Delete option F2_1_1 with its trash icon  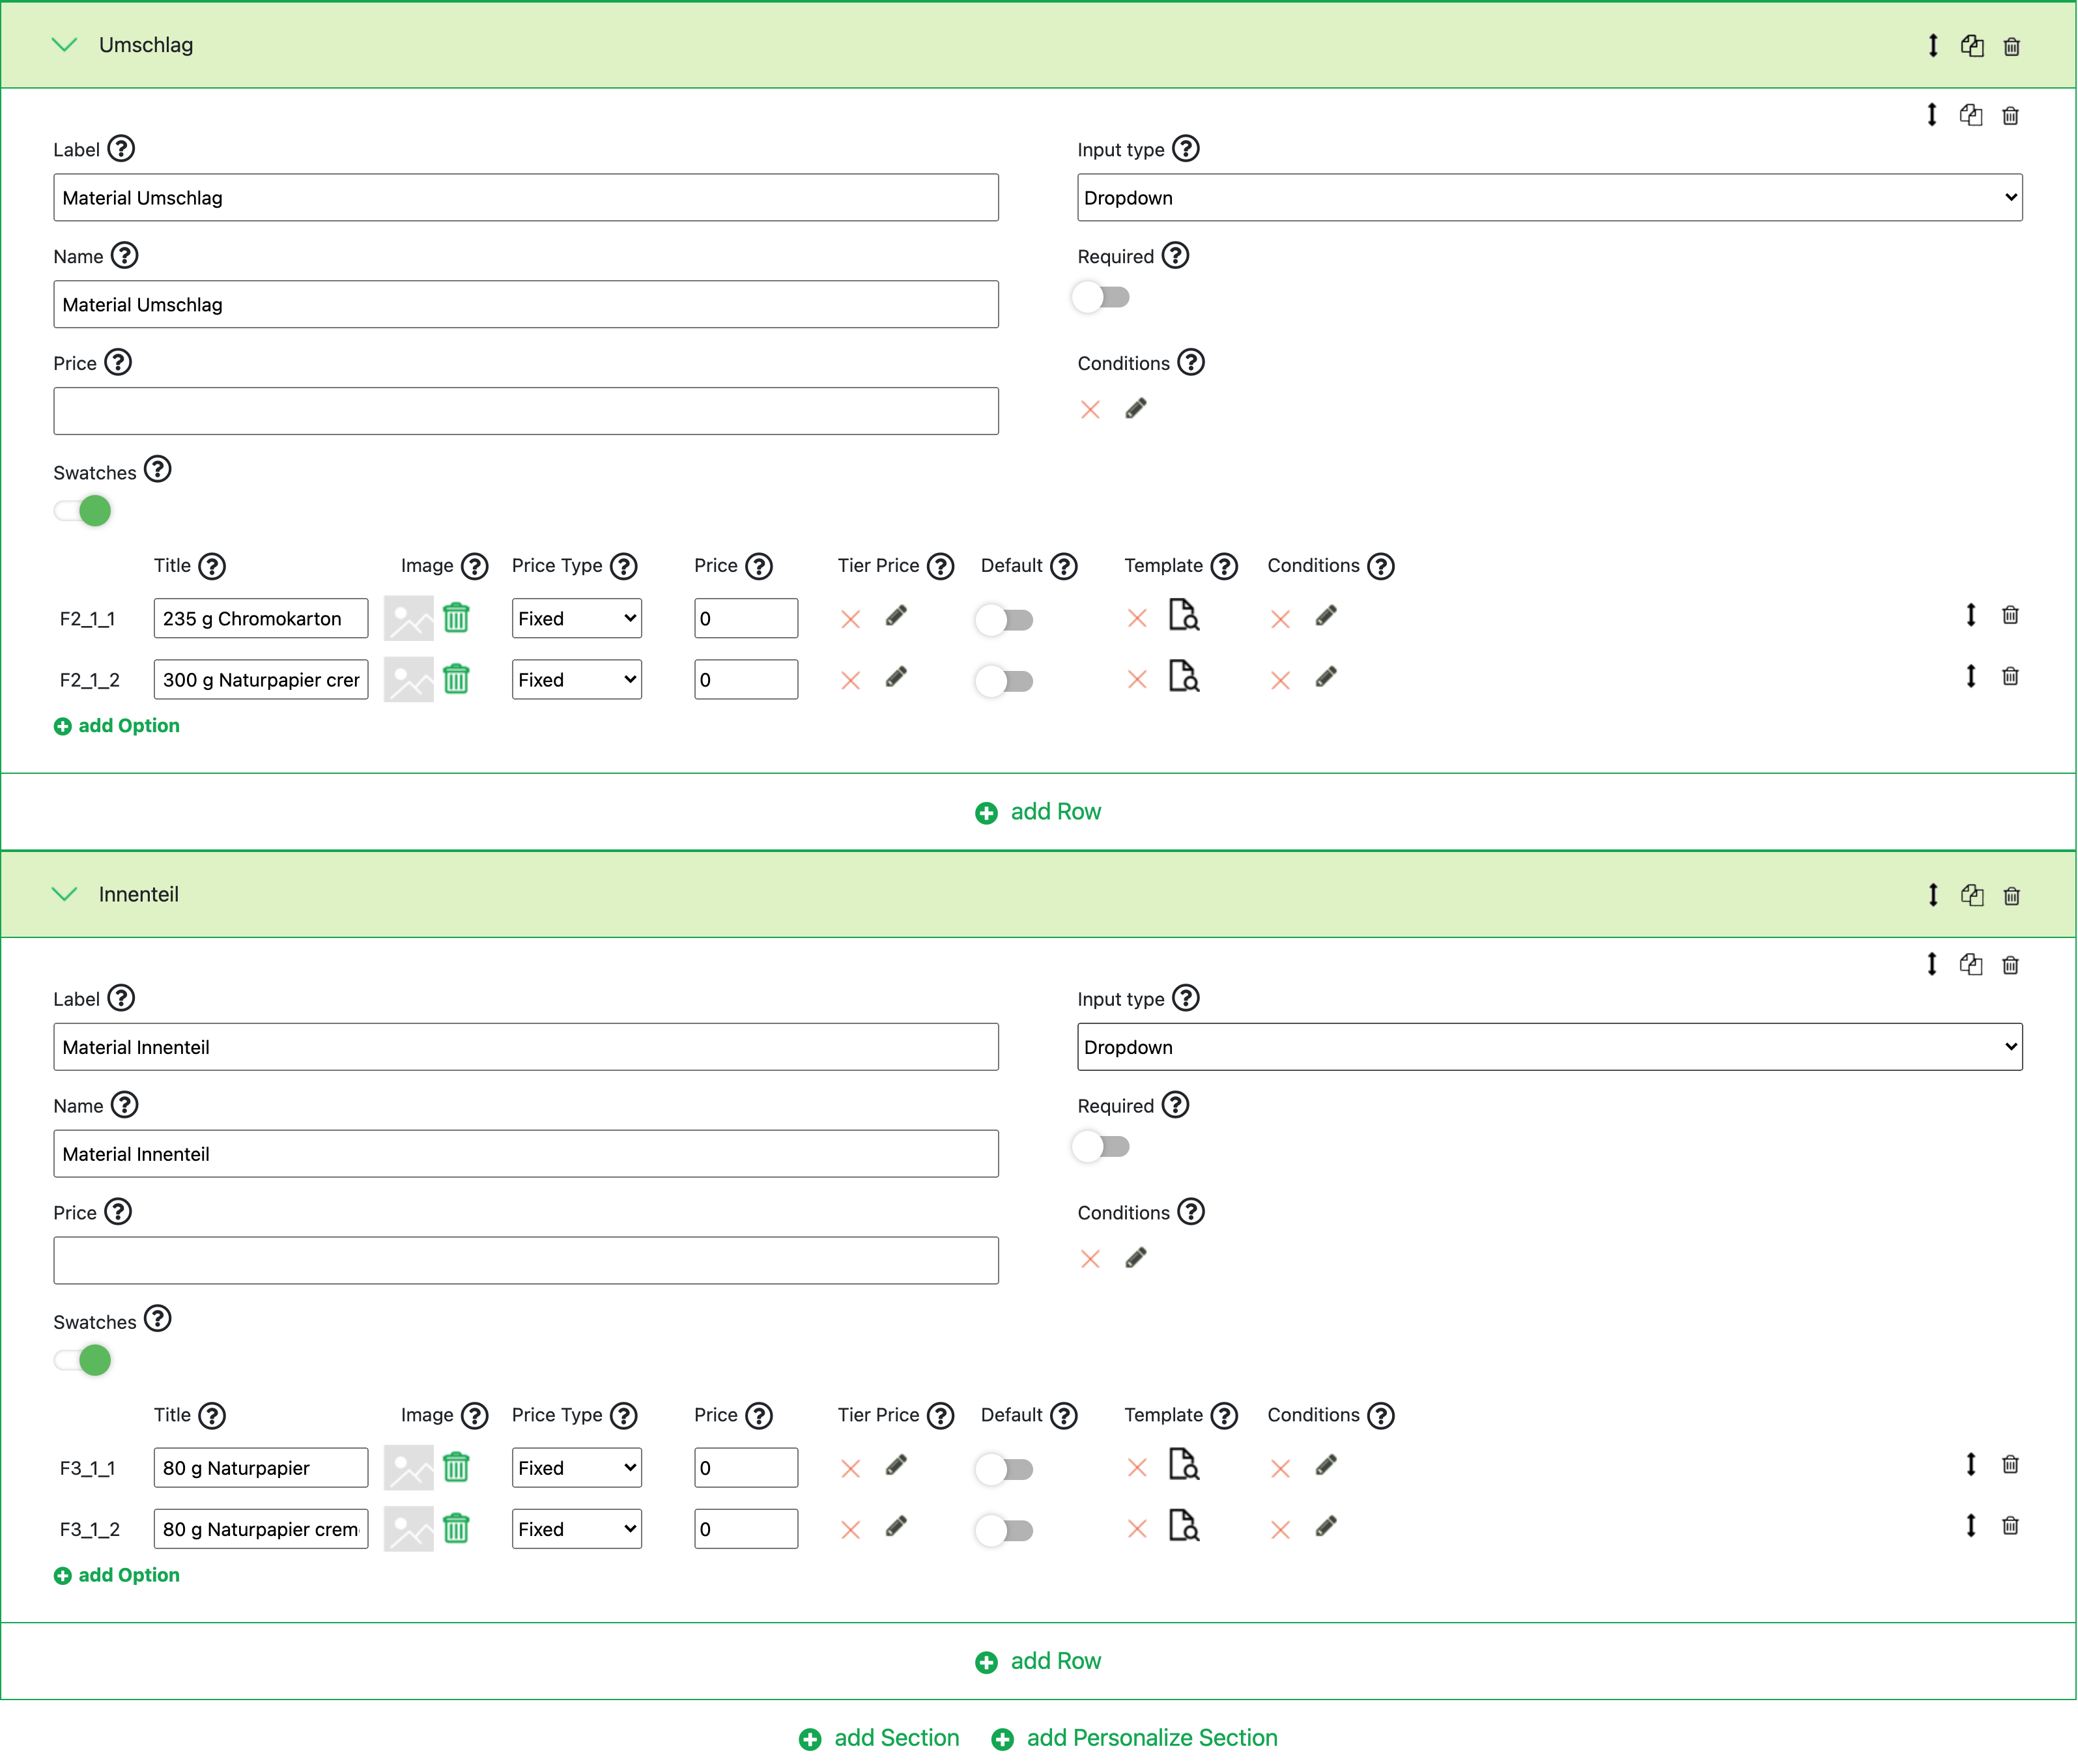pyautogui.click(x=2010, y=616)
